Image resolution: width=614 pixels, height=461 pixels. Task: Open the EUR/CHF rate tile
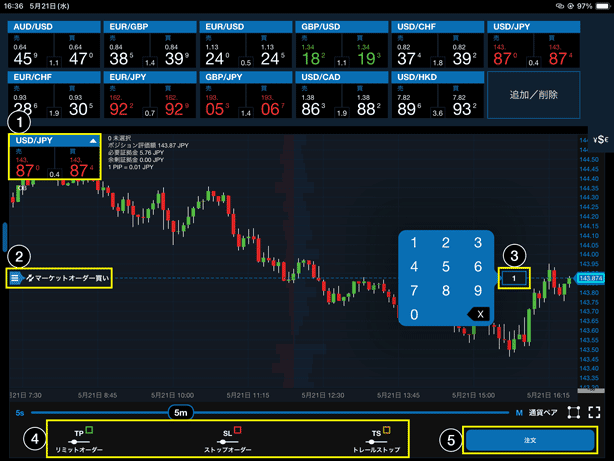54,94
